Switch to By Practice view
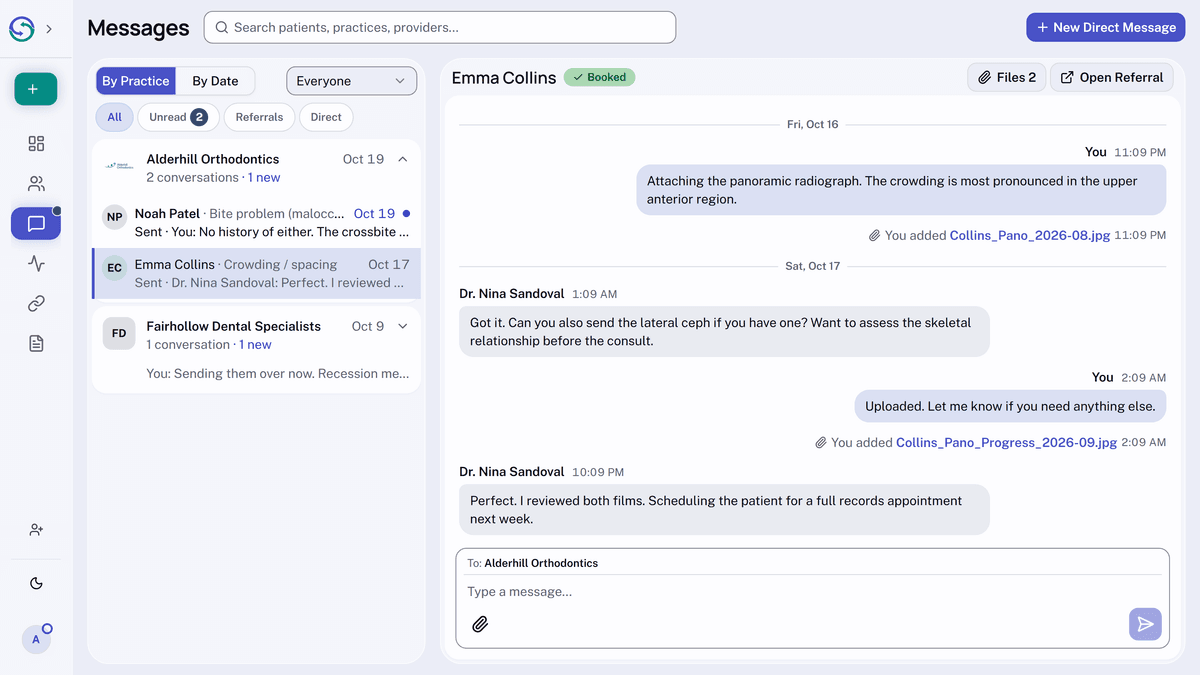1200x675 pixels. click(x=135, y=81)
